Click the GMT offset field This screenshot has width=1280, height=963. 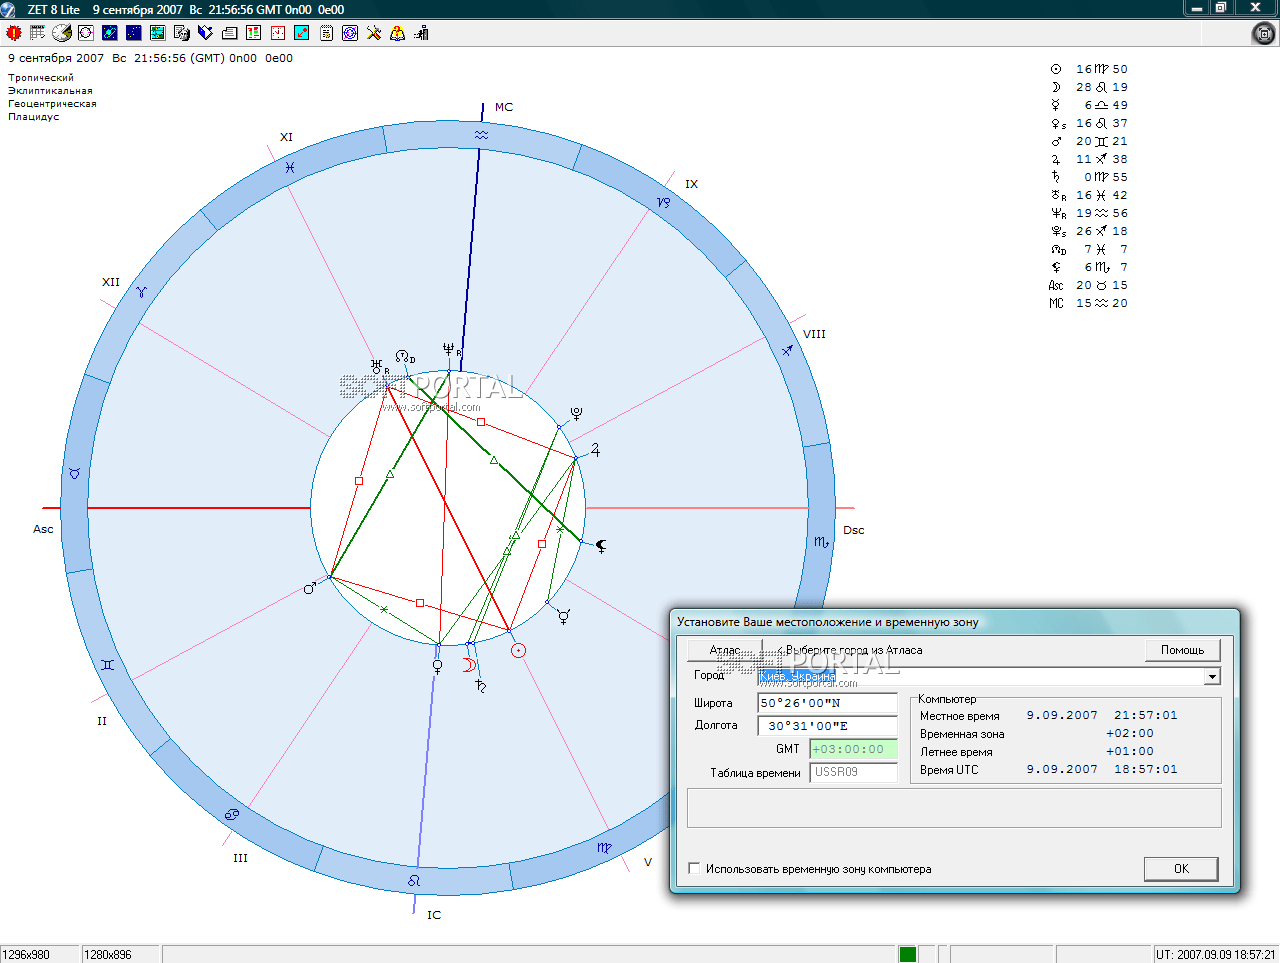point(853,749)
